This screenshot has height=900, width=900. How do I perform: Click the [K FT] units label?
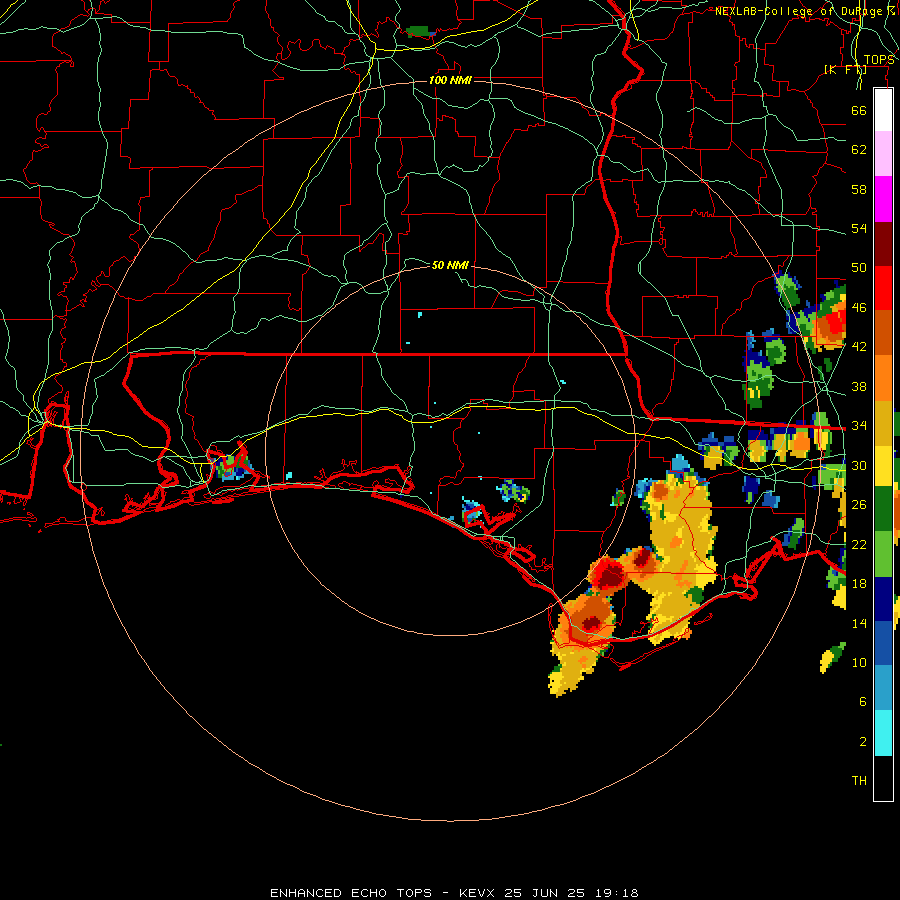tap(845, 69)
